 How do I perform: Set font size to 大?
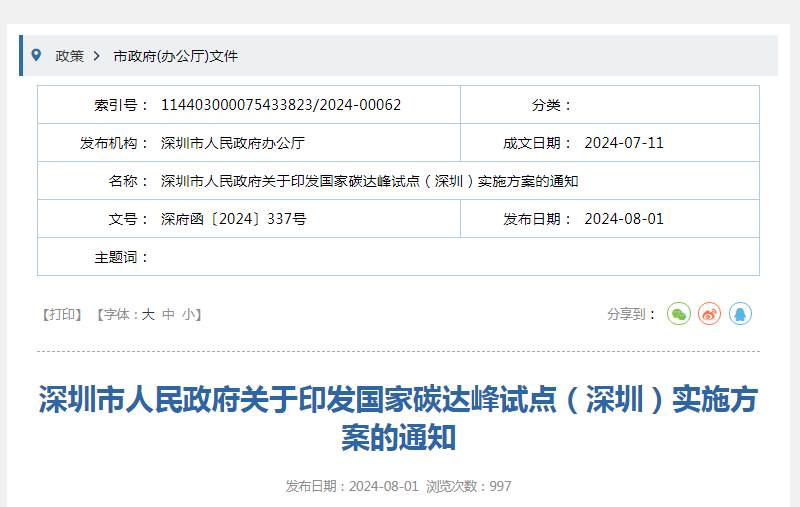click(x=148, y=314)
